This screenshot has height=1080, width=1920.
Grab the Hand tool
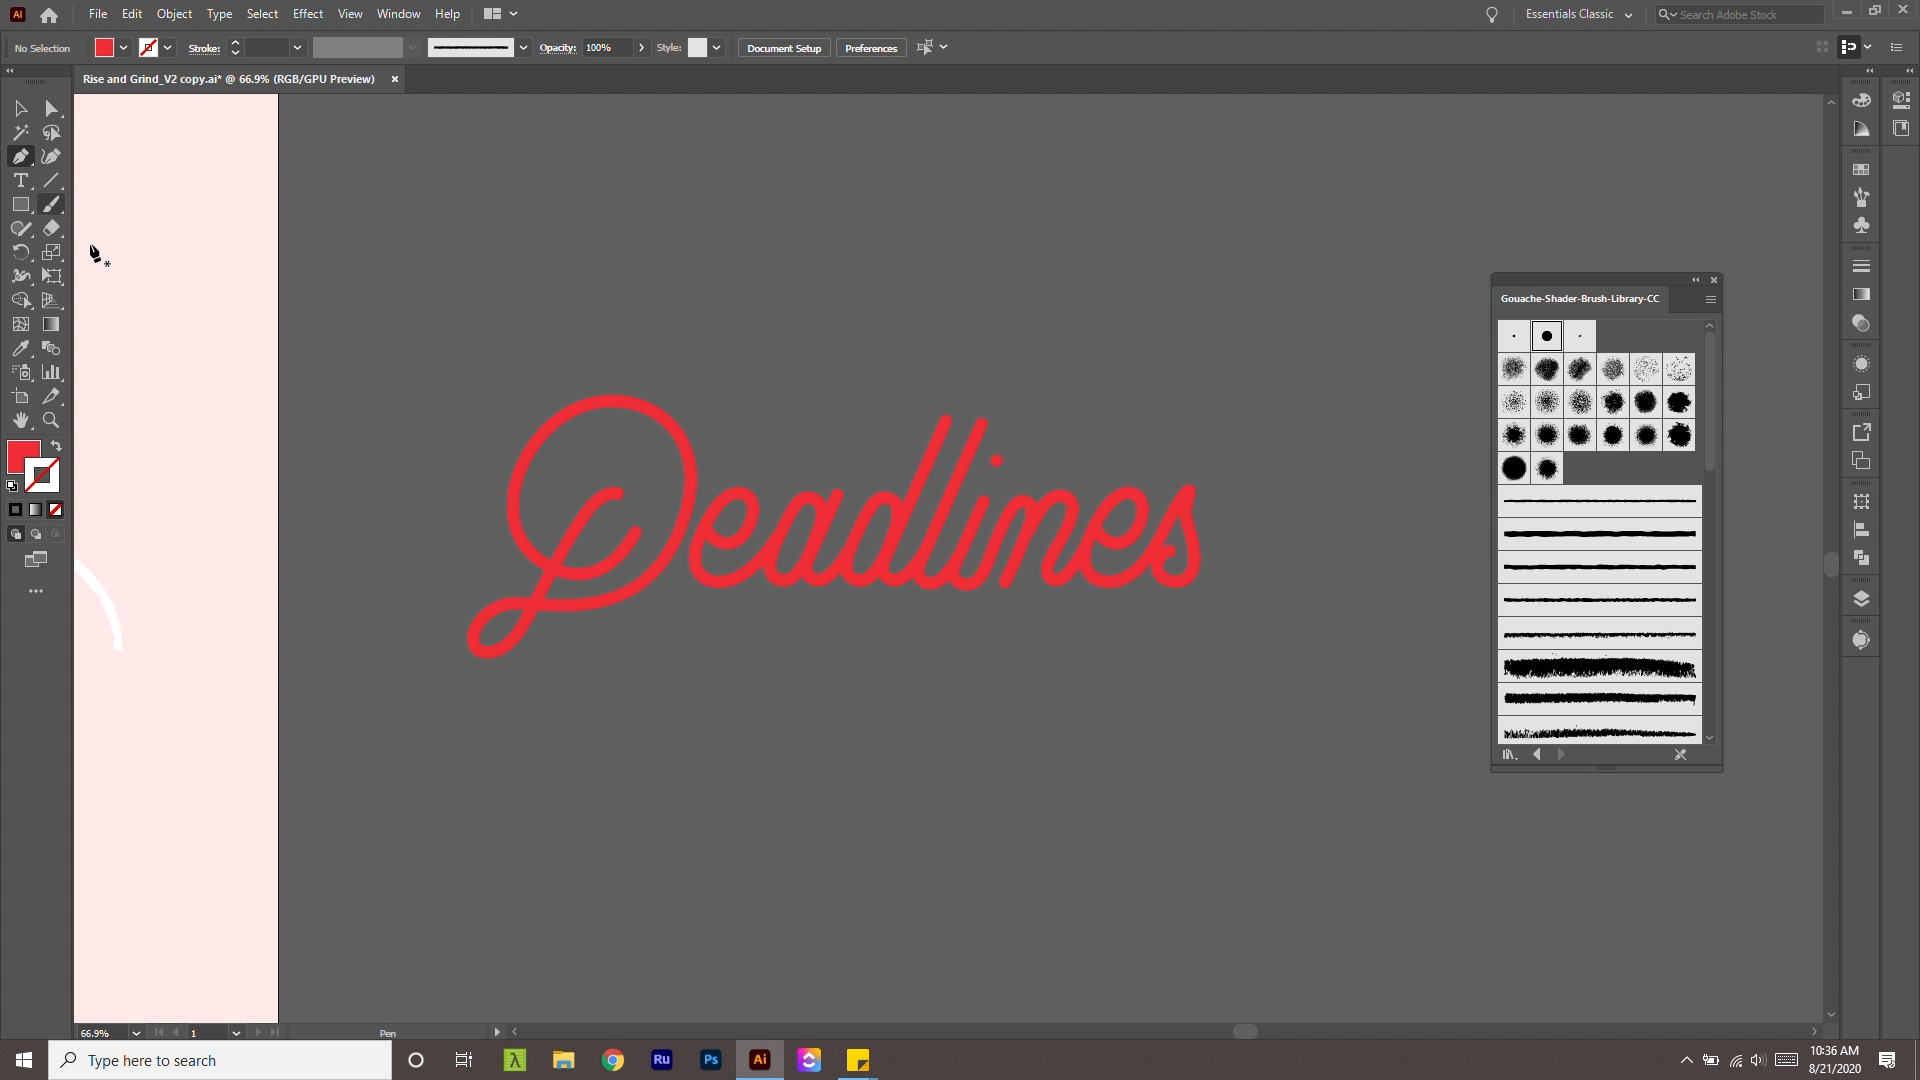(20, 420)
